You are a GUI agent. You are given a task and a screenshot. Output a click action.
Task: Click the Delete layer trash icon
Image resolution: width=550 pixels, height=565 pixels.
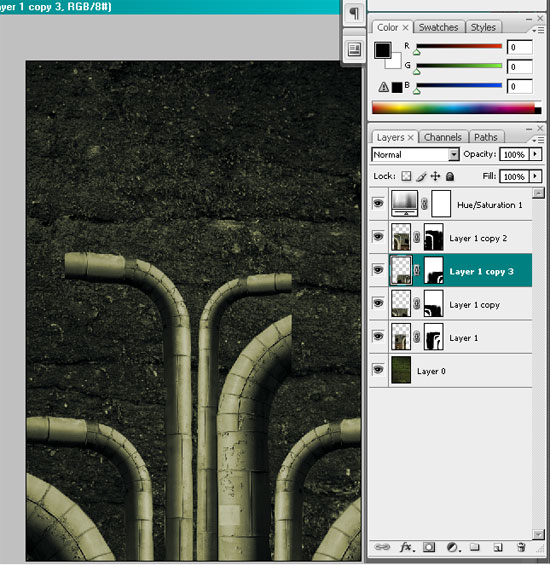(x=521, y=547)
